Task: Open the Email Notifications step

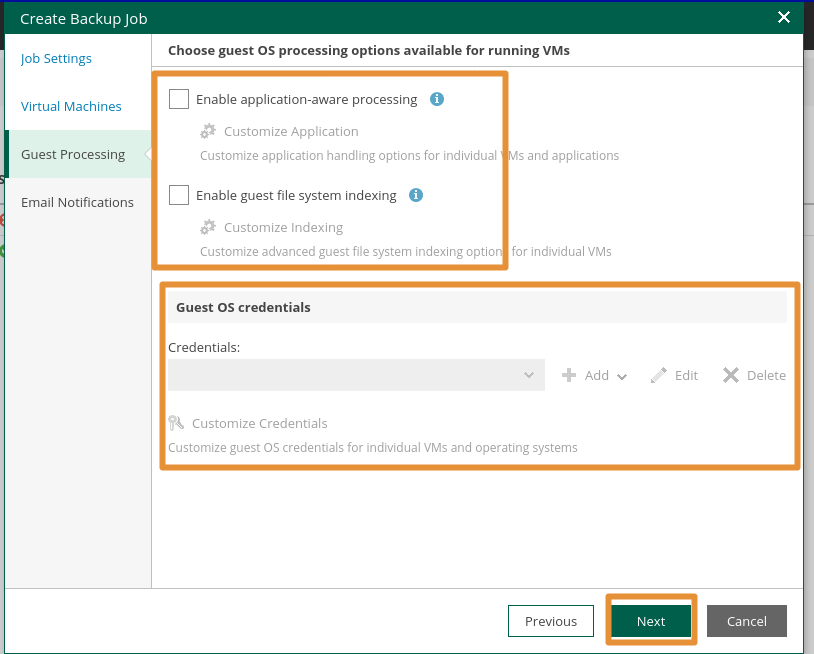Action: click(x=76, y=202)
